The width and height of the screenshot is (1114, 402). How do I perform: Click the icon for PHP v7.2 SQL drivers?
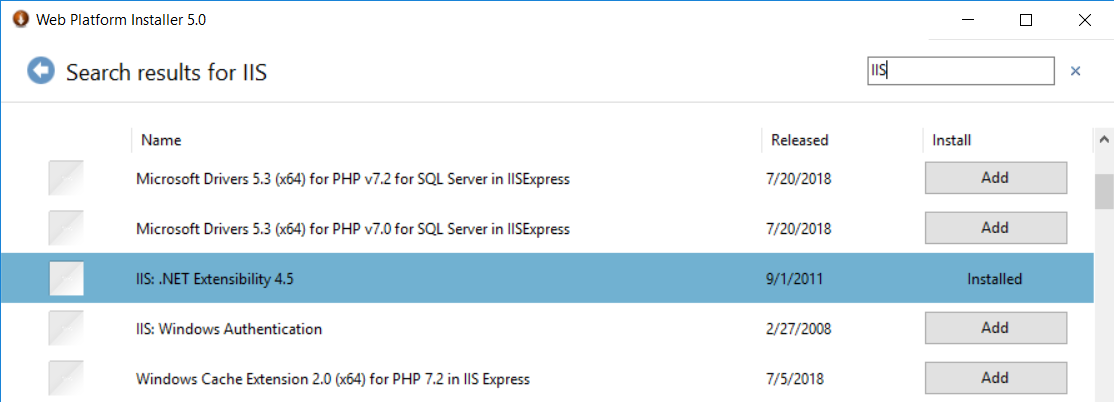pyautogui.click(x=66, y=179)
